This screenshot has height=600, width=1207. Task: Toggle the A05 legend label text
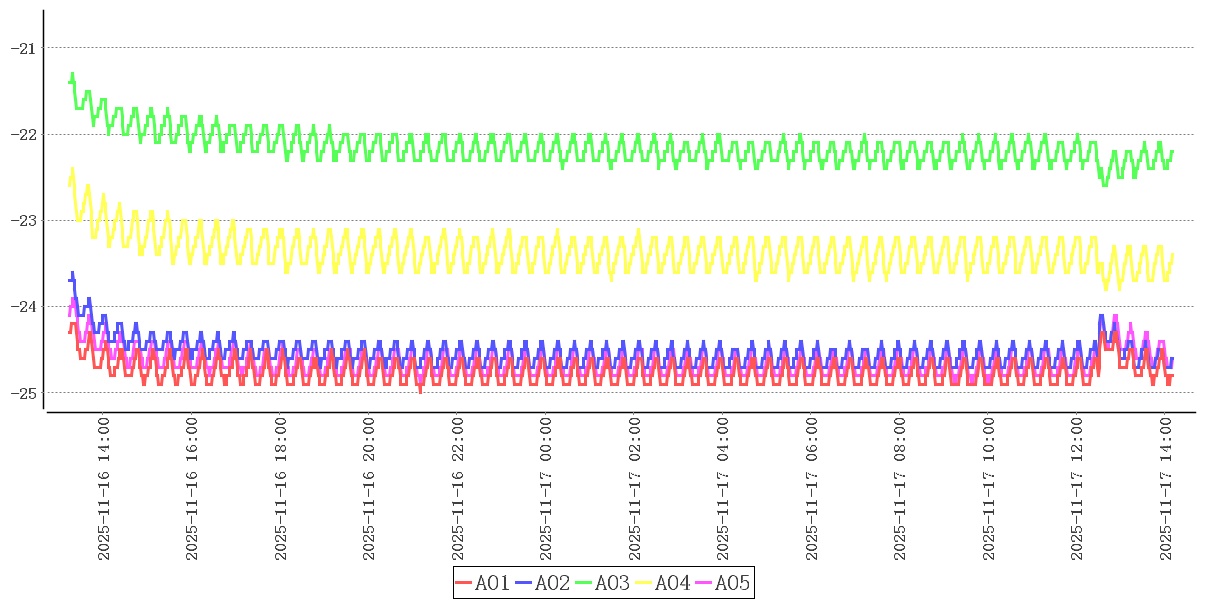pyautogui.click(x=732, y=583)
